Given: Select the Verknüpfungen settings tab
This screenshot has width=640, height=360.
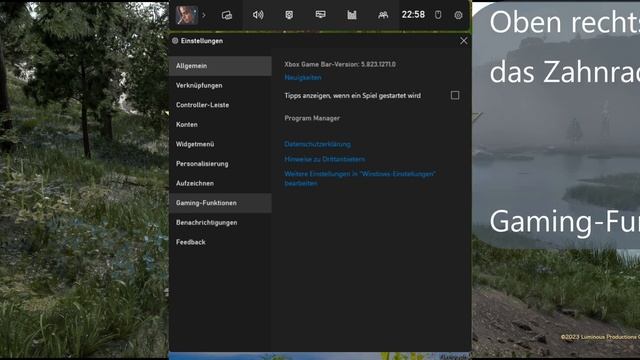Looking at the screenshot, I should coord(220,85).
